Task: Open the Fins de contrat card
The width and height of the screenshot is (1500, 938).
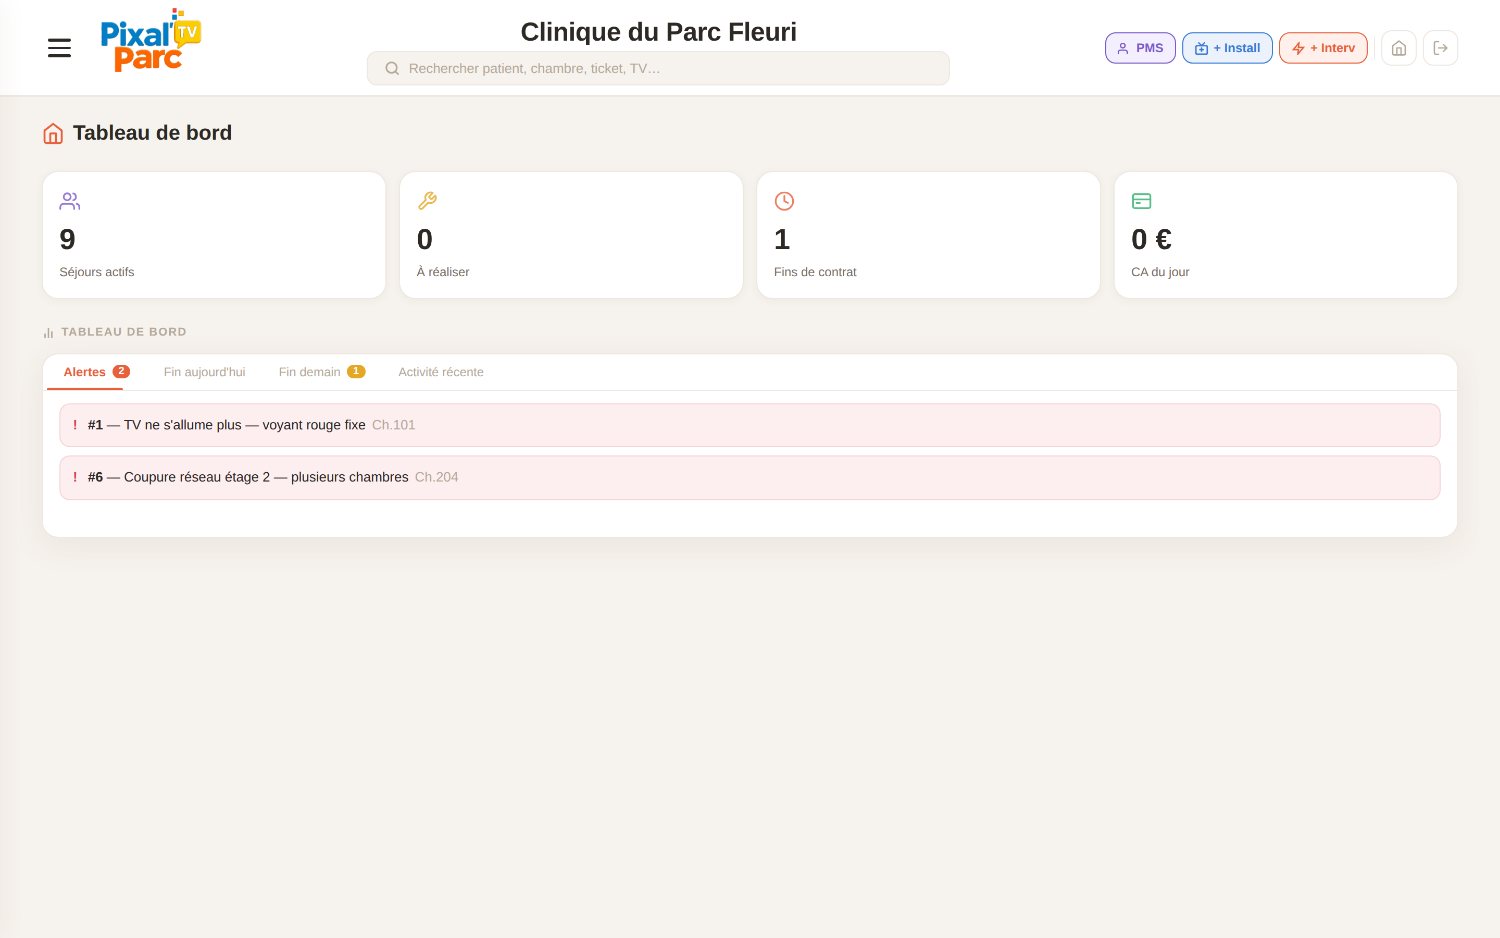Action: 928,235
